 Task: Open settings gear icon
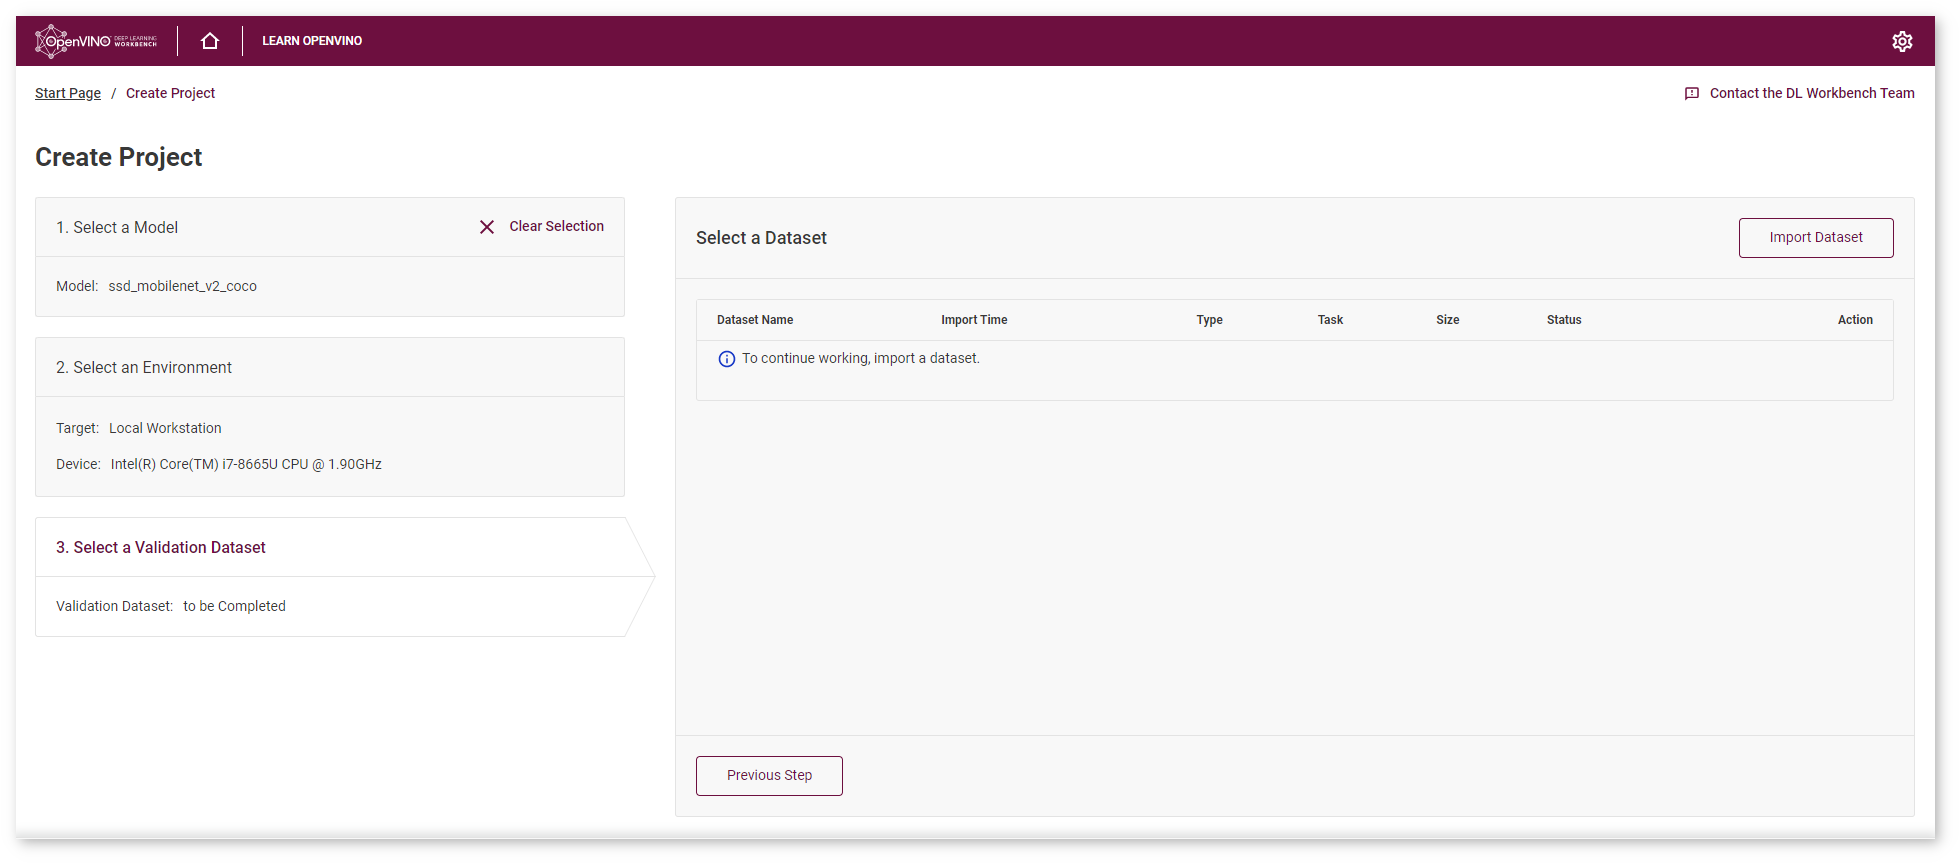[x=1902, y=41]
